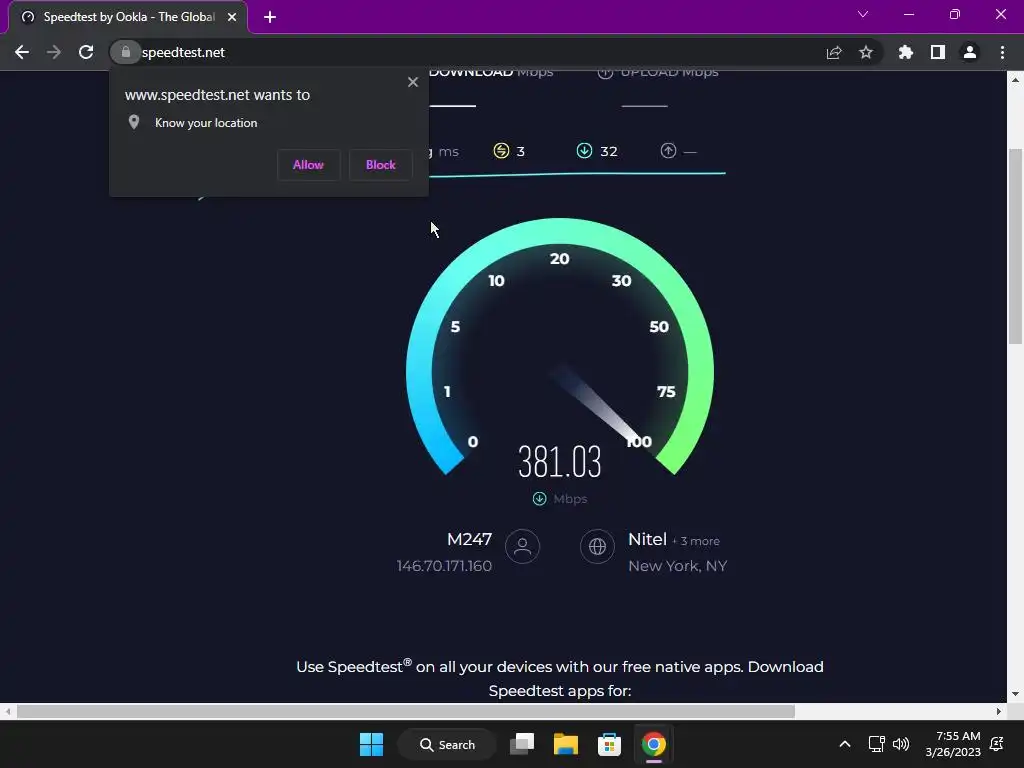Image resolution: width=1024 pixels, height=768 pixels.
Task: Open the Nitel server link
Action: pyautogui.click(x=647, y=539)
